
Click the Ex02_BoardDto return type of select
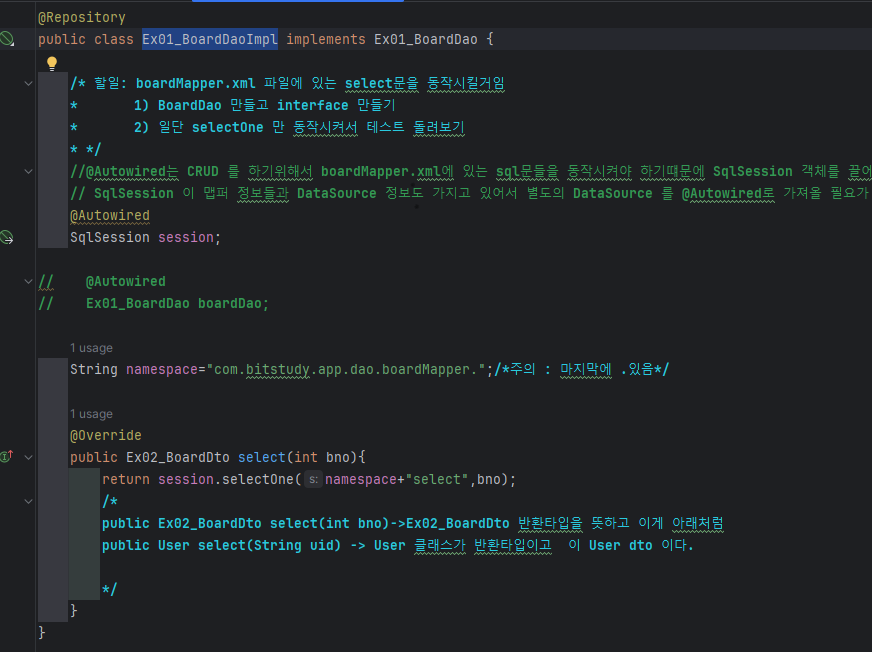pos(177,457)
